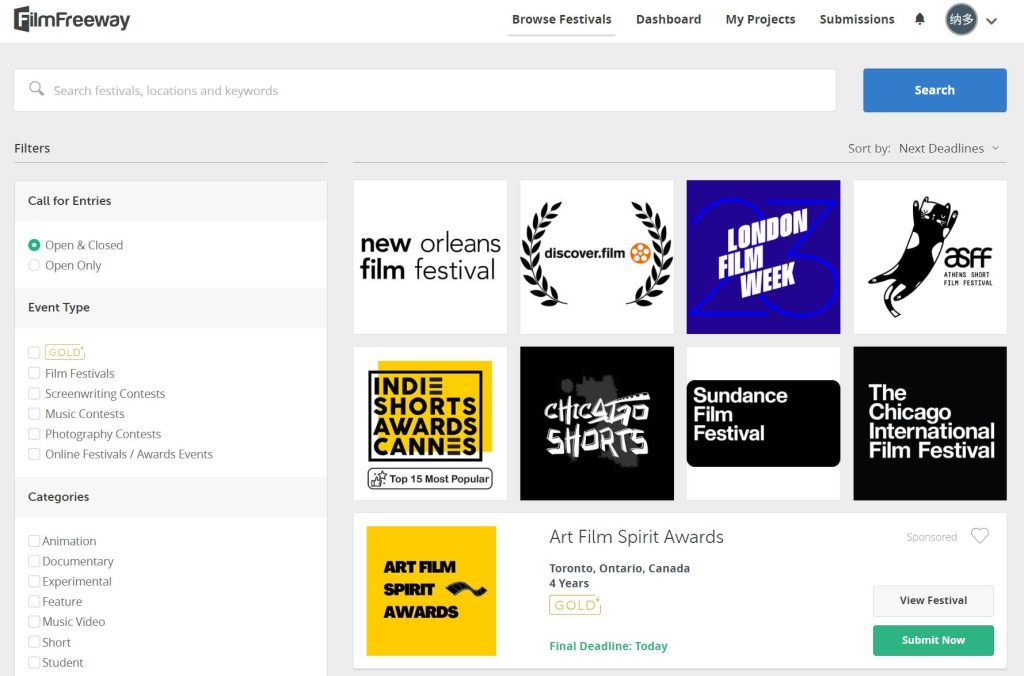Check the Short category checkbox
The width and height of the screenshot is (1024, 676).
[x=34, y=642]
